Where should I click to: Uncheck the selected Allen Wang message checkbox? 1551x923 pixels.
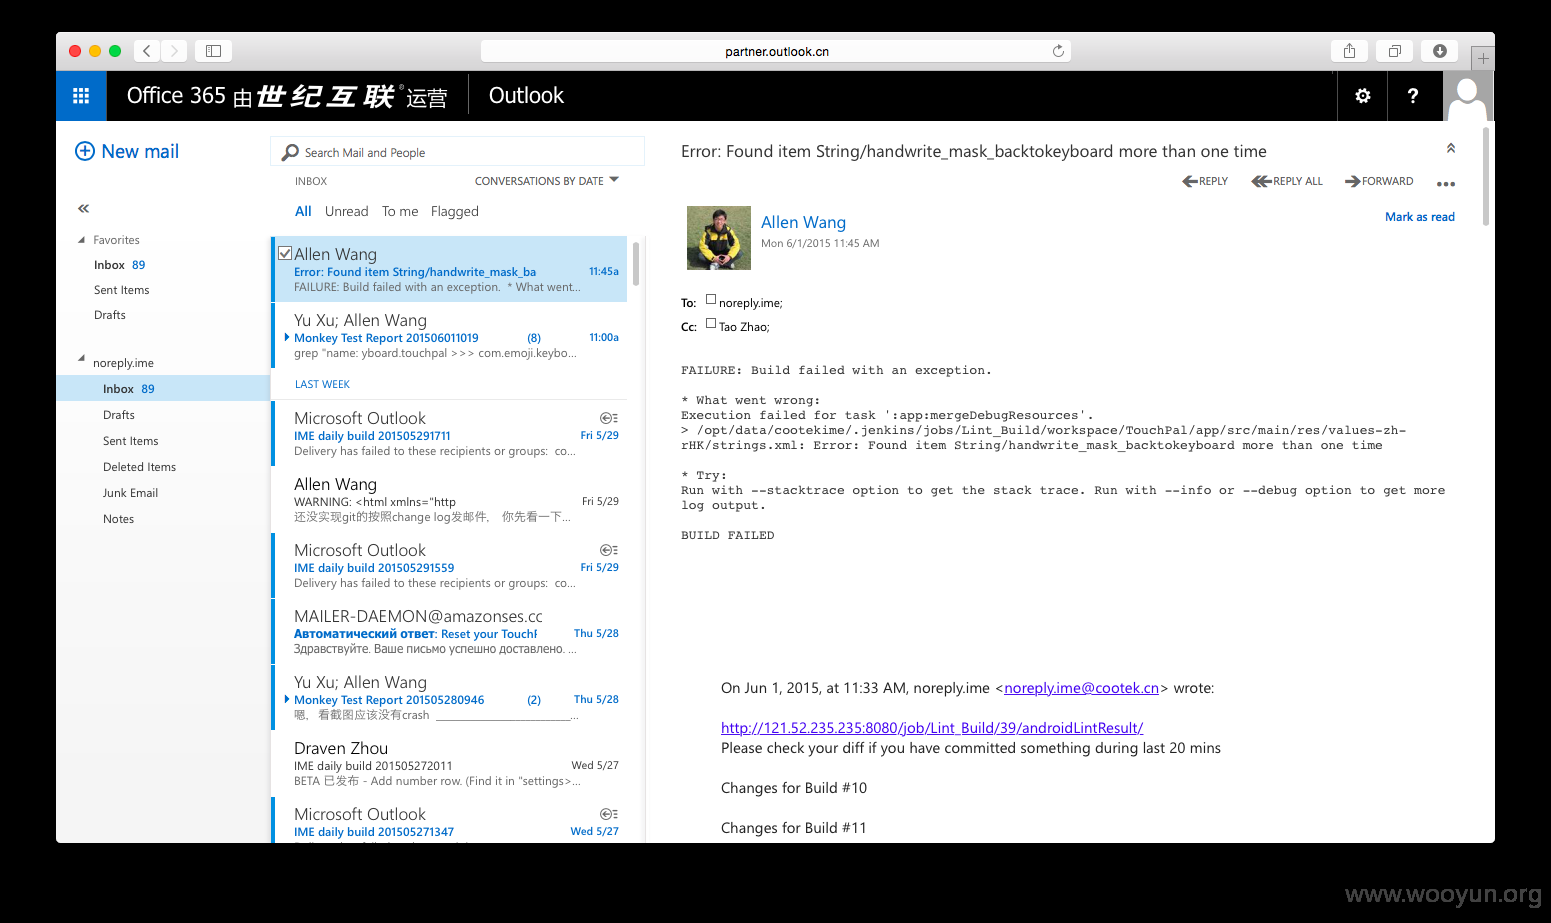click(x=285, y=253)
